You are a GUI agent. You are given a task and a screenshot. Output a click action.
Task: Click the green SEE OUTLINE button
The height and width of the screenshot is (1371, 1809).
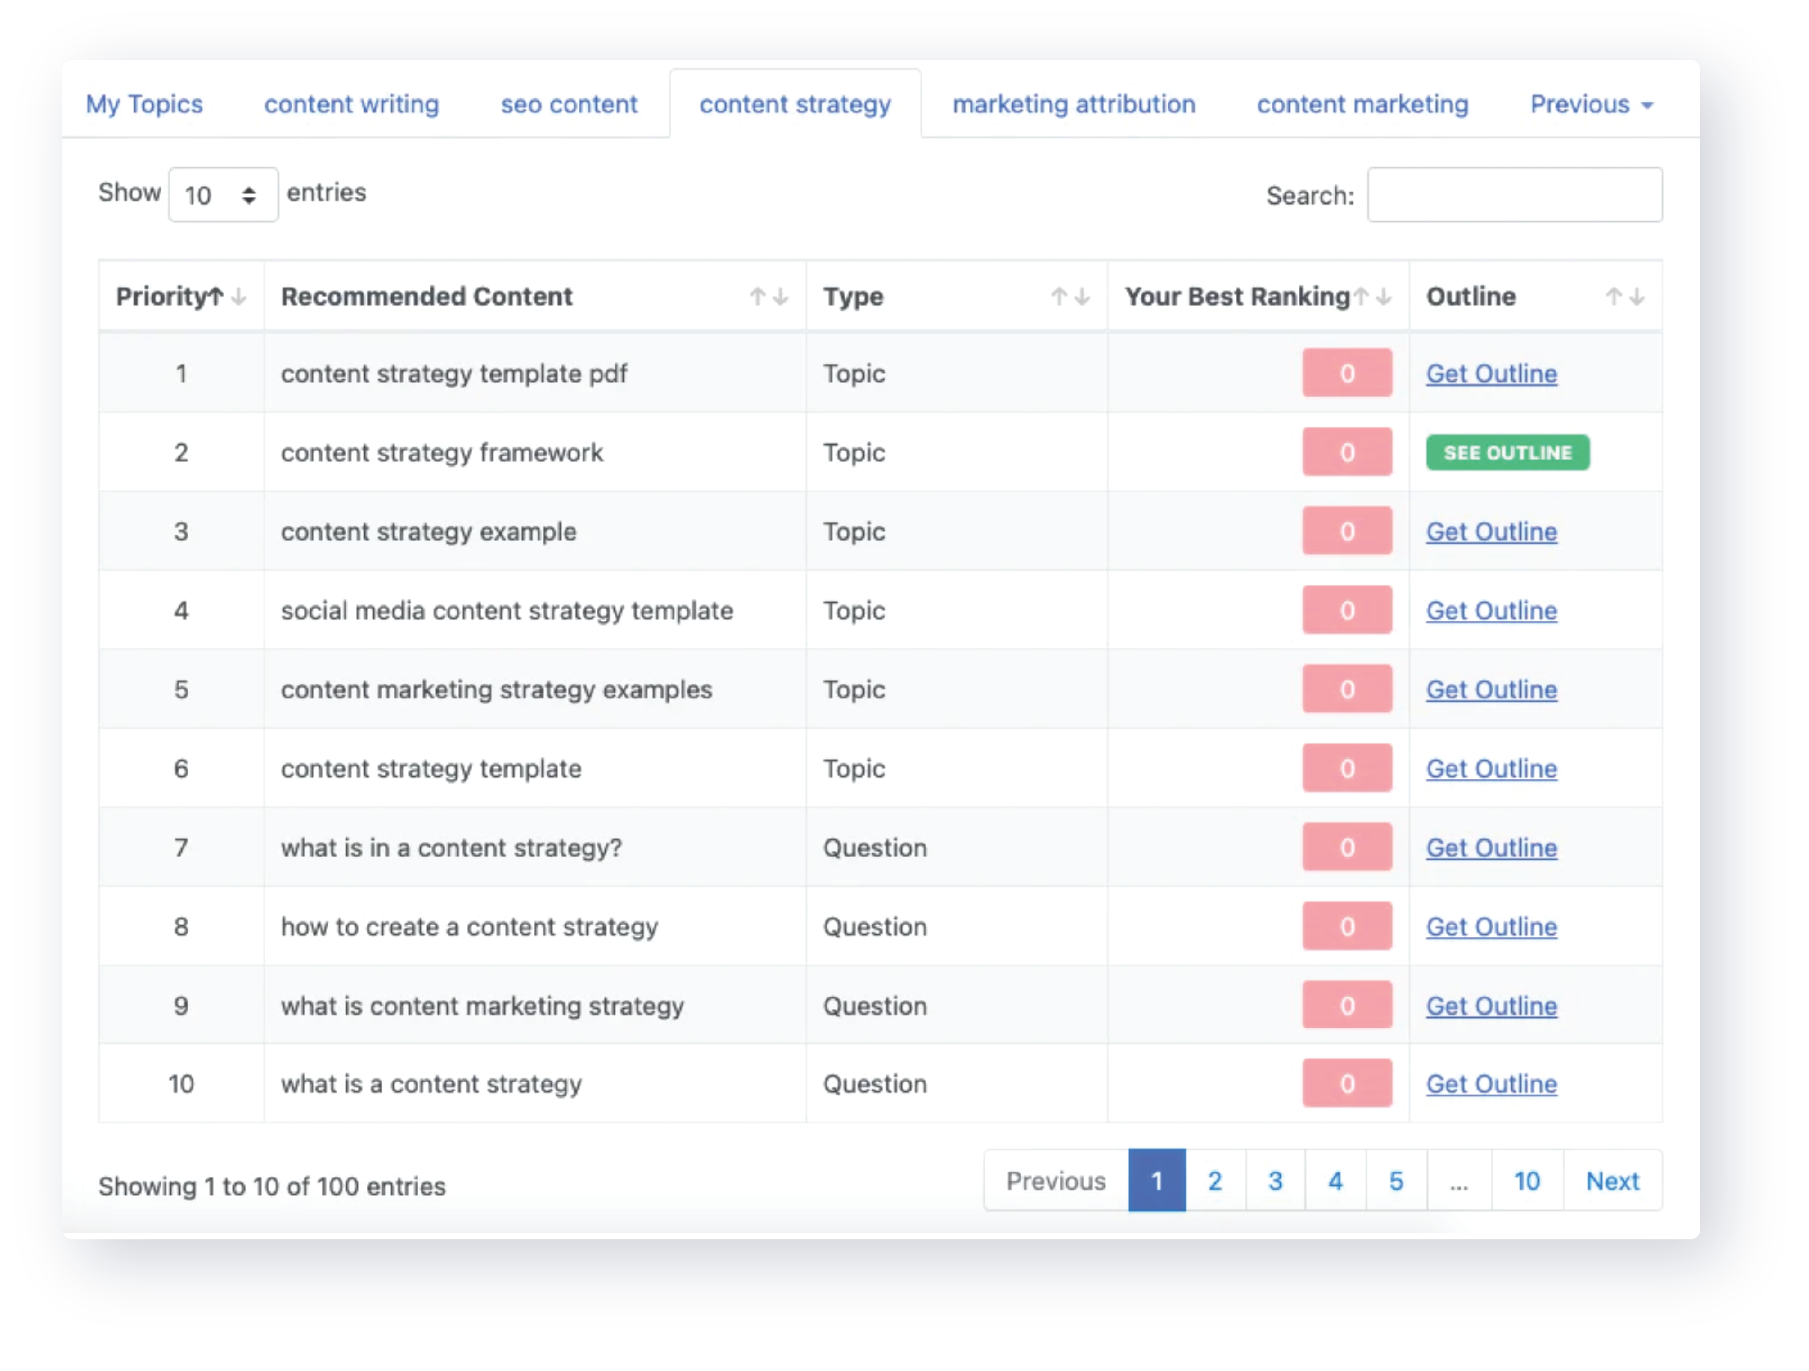(1507, 453)
